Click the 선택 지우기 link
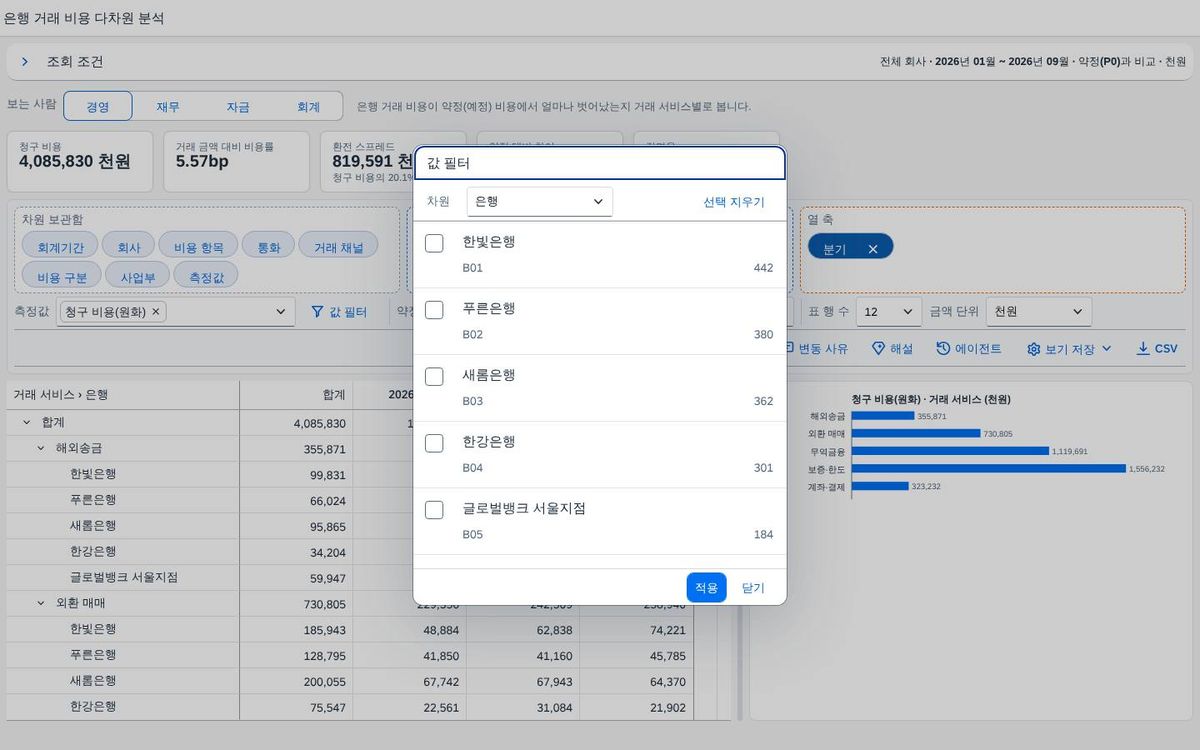This screenshot has height=750, width=1200. click(734, 202)
